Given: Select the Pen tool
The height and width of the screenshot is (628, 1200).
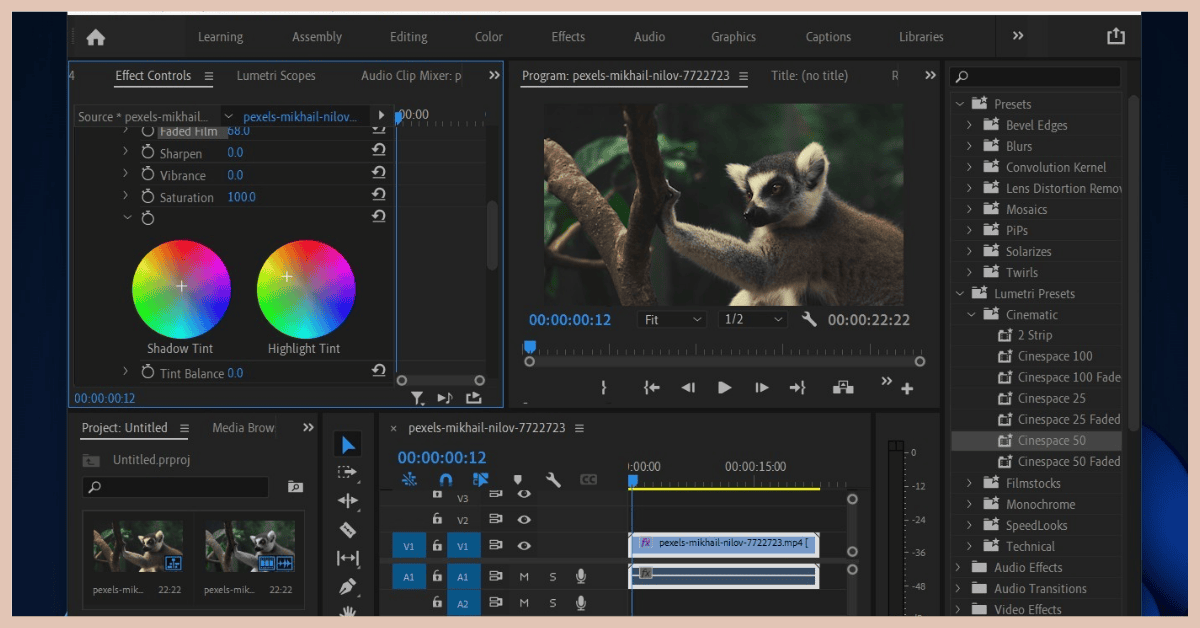Looking at the screenshot, I should (347, 587).
